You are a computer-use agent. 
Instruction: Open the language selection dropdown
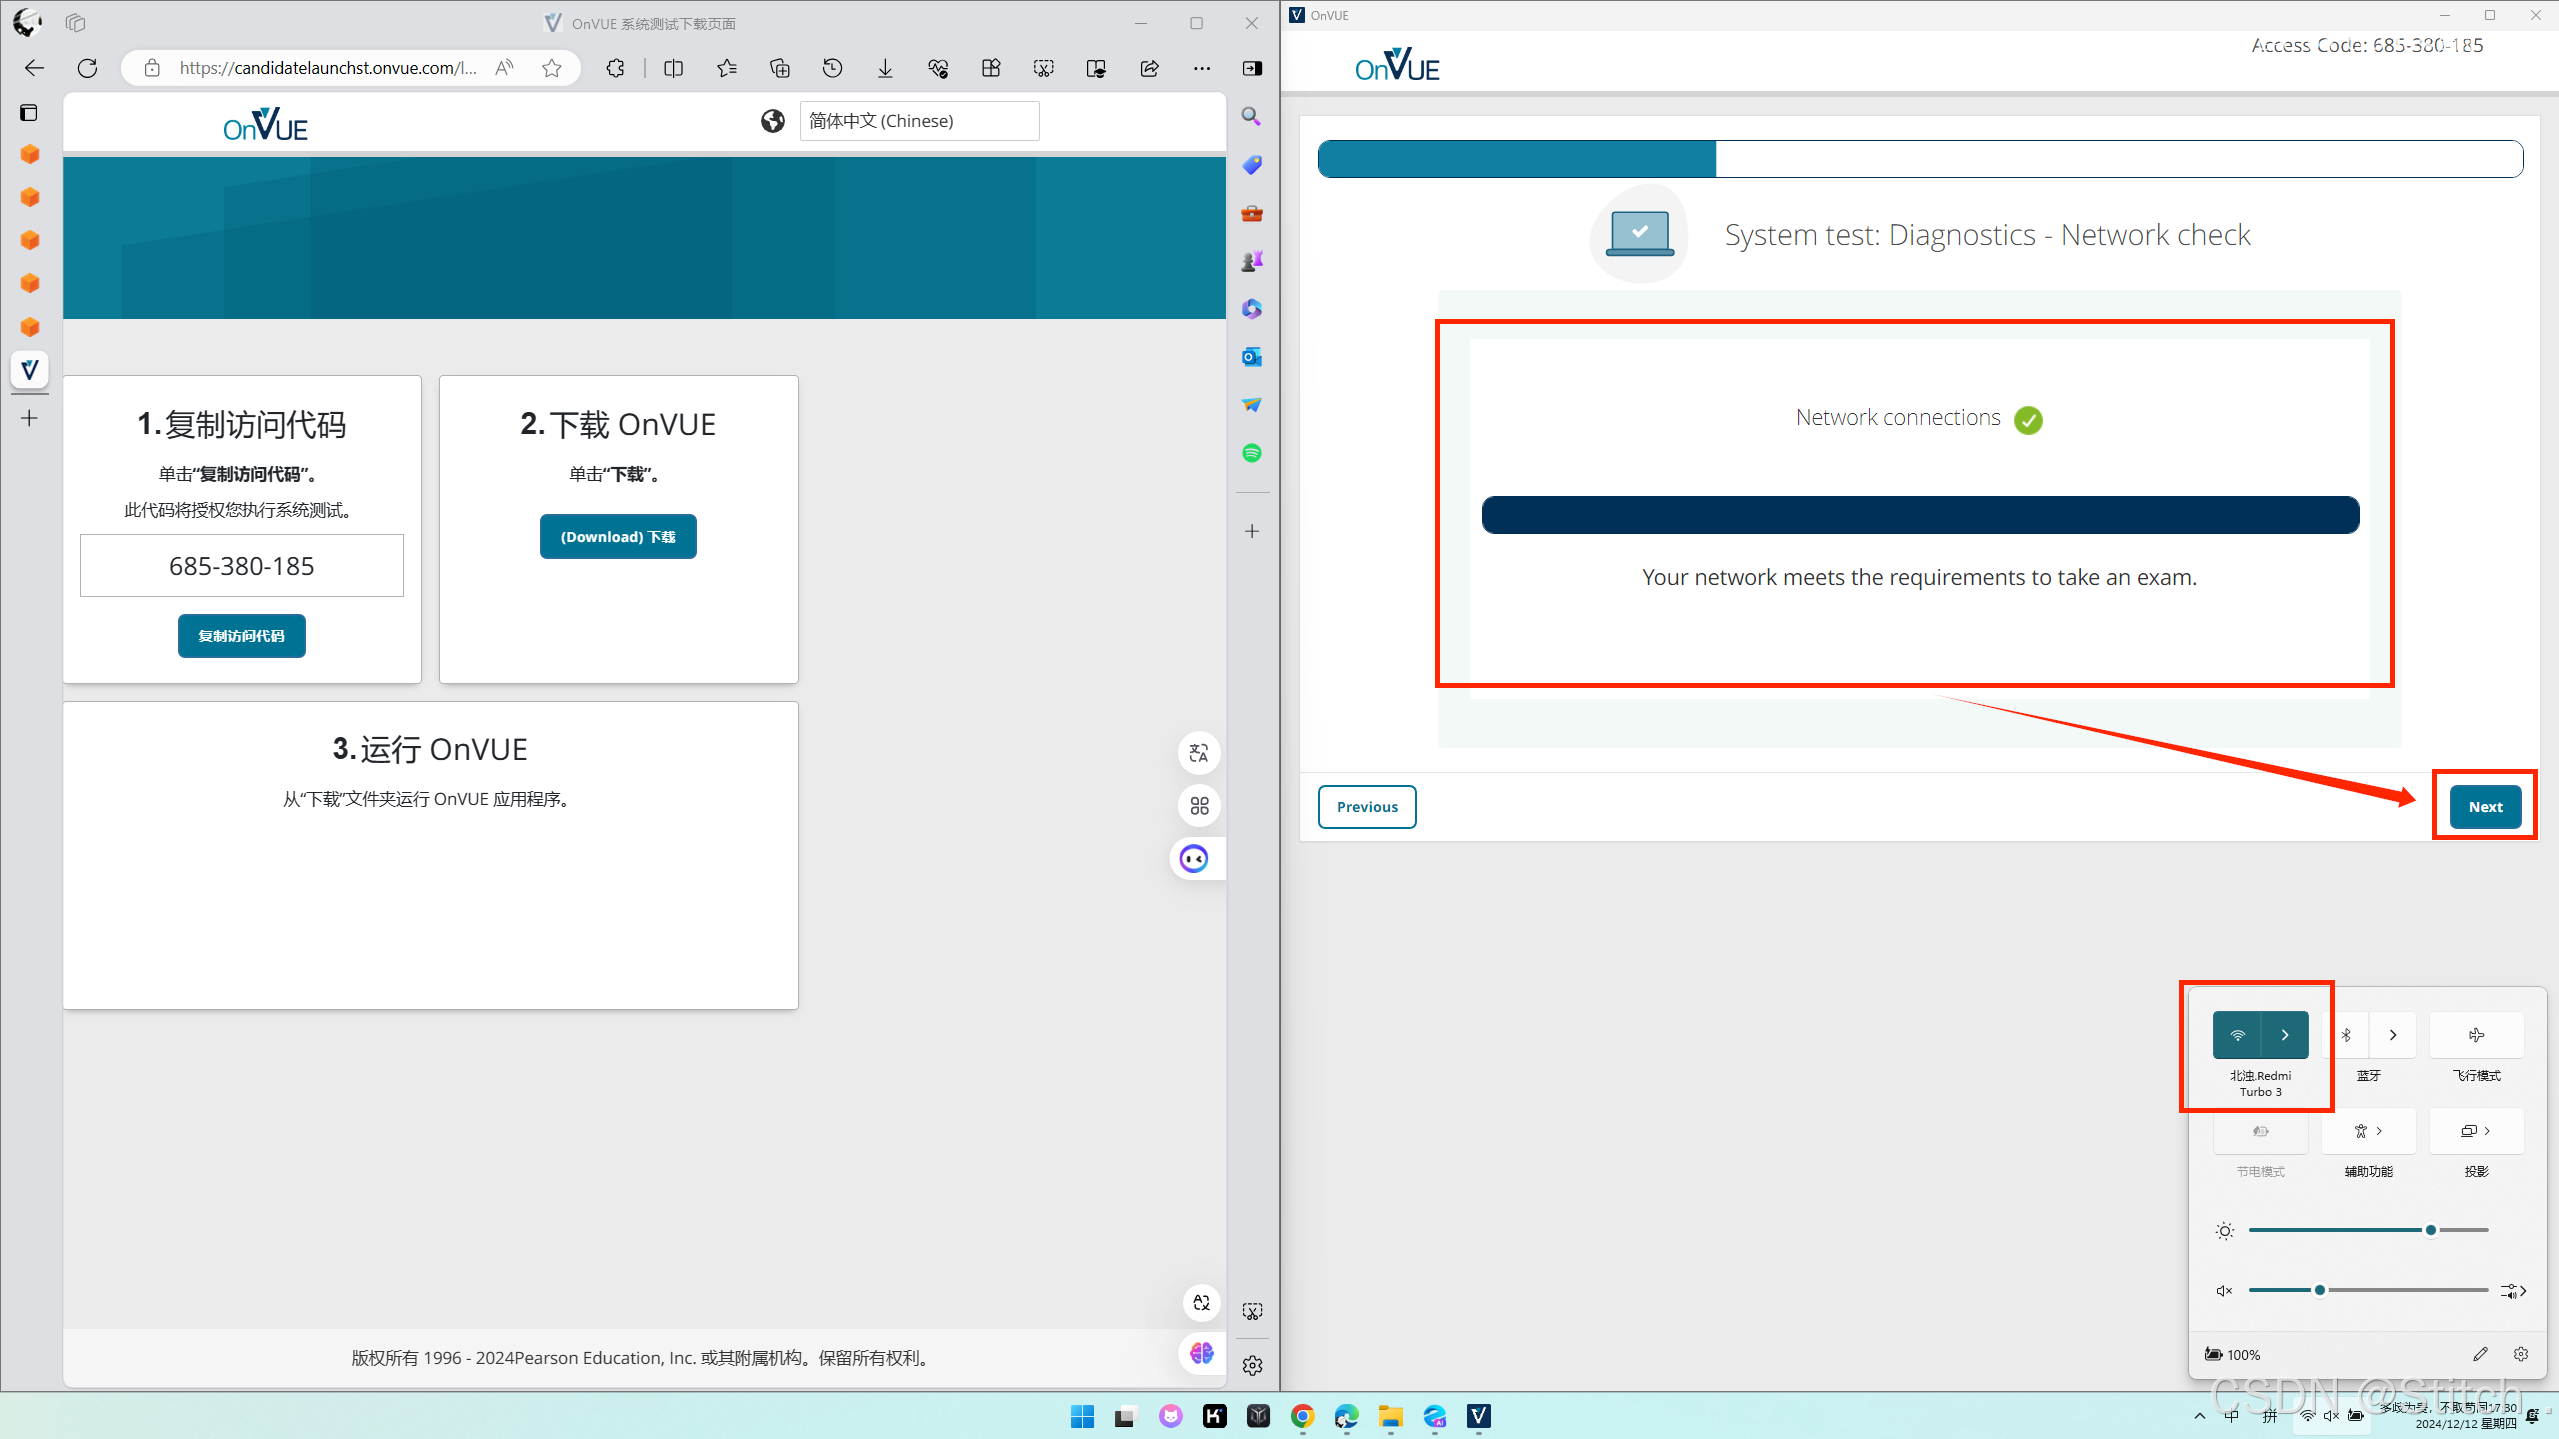[918, 121]
